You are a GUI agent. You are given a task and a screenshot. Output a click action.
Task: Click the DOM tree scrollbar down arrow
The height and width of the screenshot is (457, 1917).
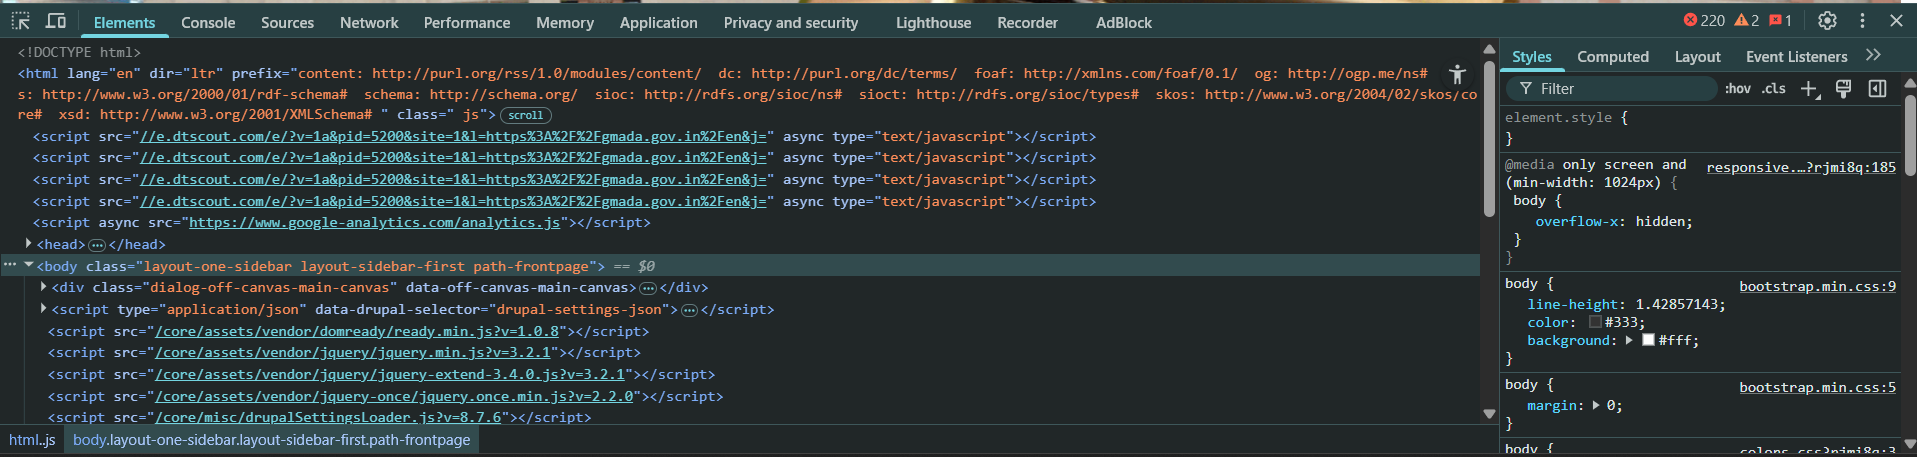pyautogui.click(x=1489, y=413)
